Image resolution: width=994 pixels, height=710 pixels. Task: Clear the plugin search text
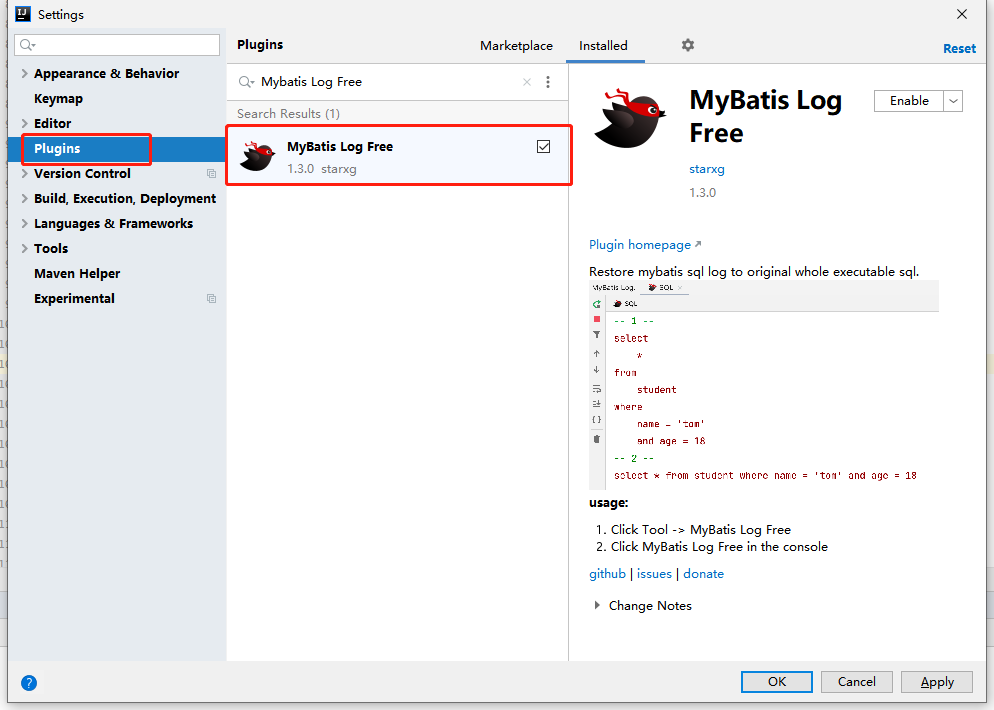[x=527, y=82]
